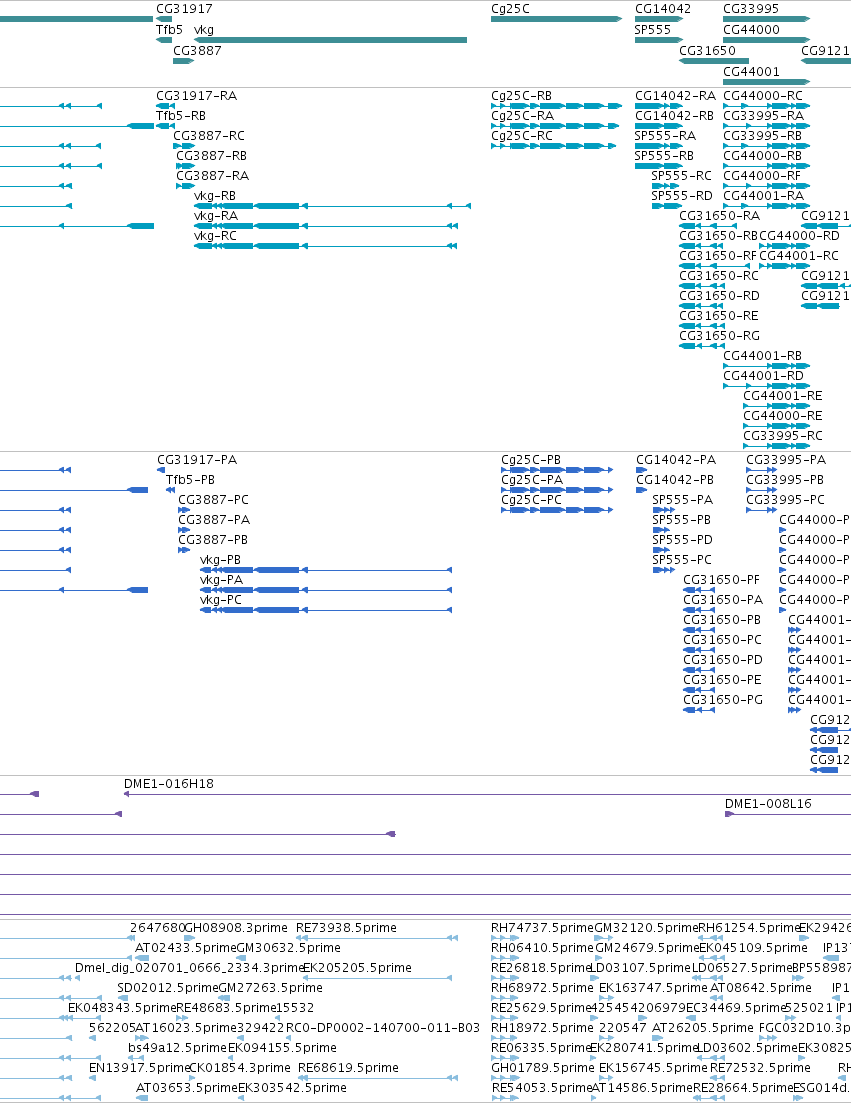Click the vkg-RC transcript label
Image resolution: width=851 pixels, height=1103 pixels.
point(215,236)
